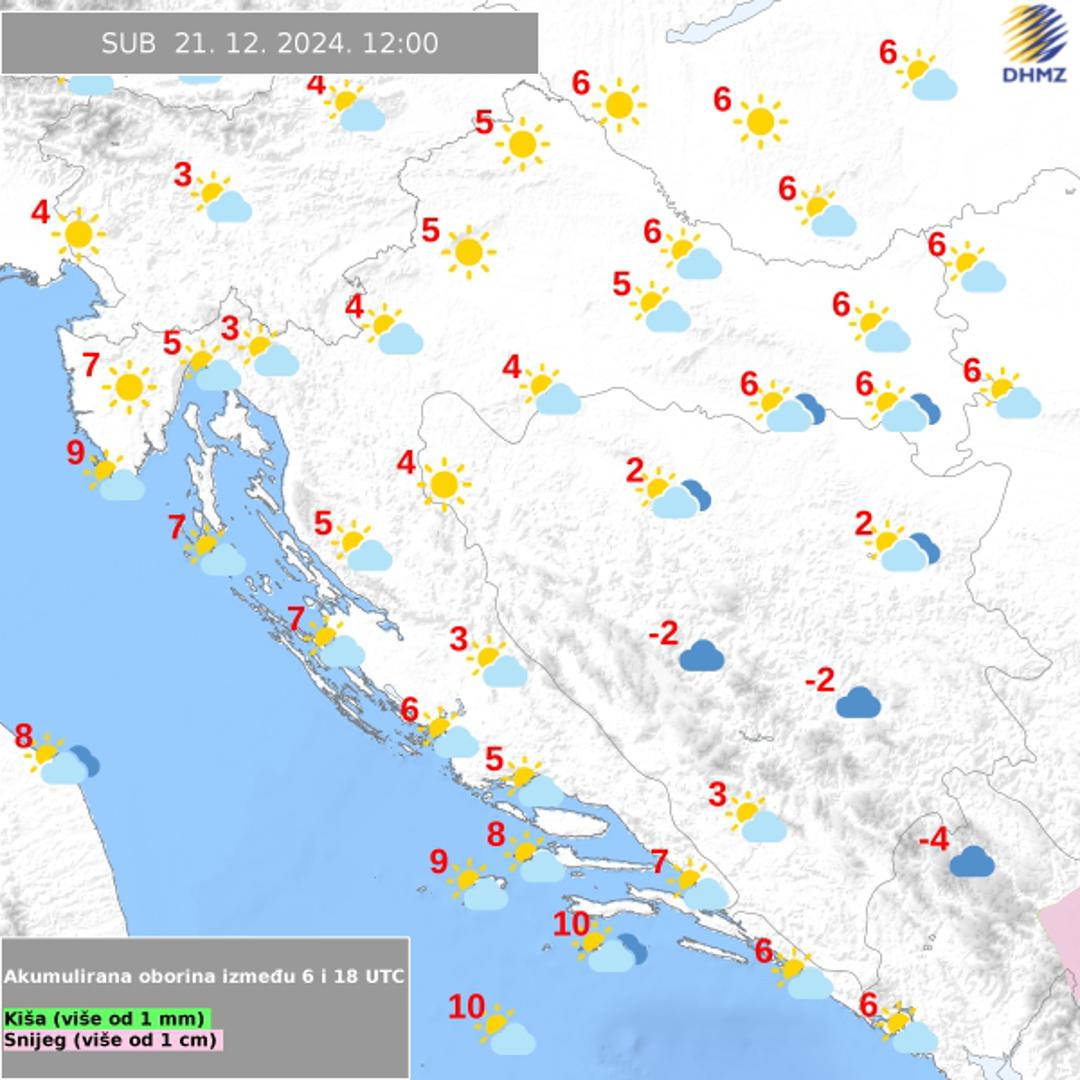Click the red -4 temperature label

tap(933, 840)
